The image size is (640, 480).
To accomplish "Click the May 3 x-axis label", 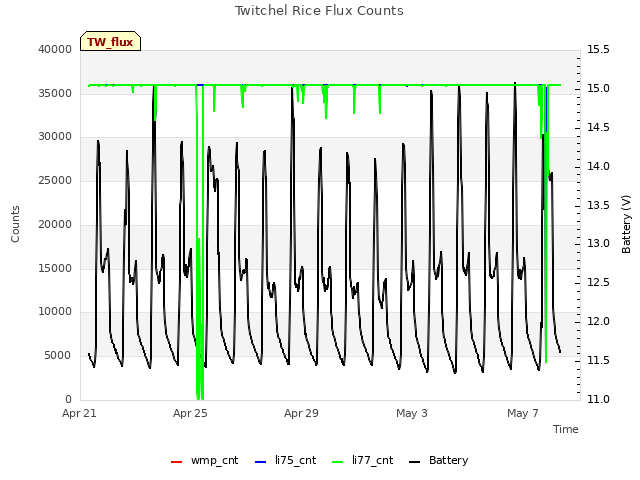I will point(412,413).
